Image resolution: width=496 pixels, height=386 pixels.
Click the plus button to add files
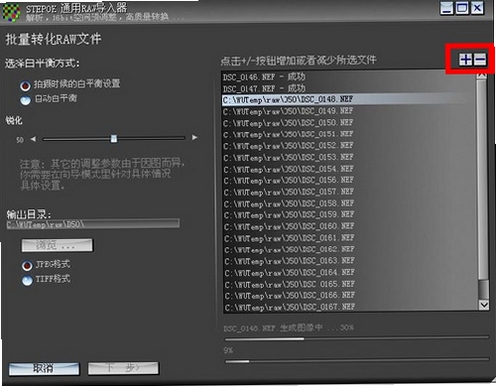click(x=465, y=60)
